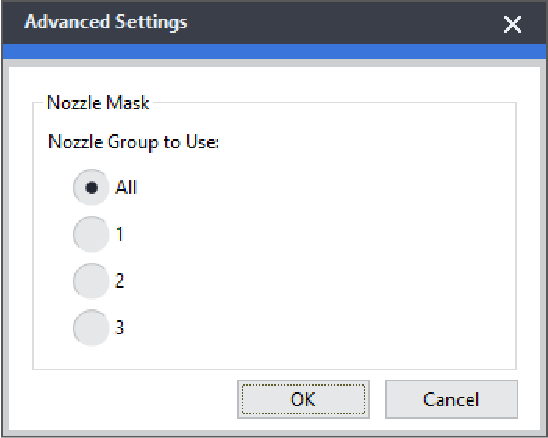
Task: Click blank space inside Nozzle Mask box
Action: [315, 245]
